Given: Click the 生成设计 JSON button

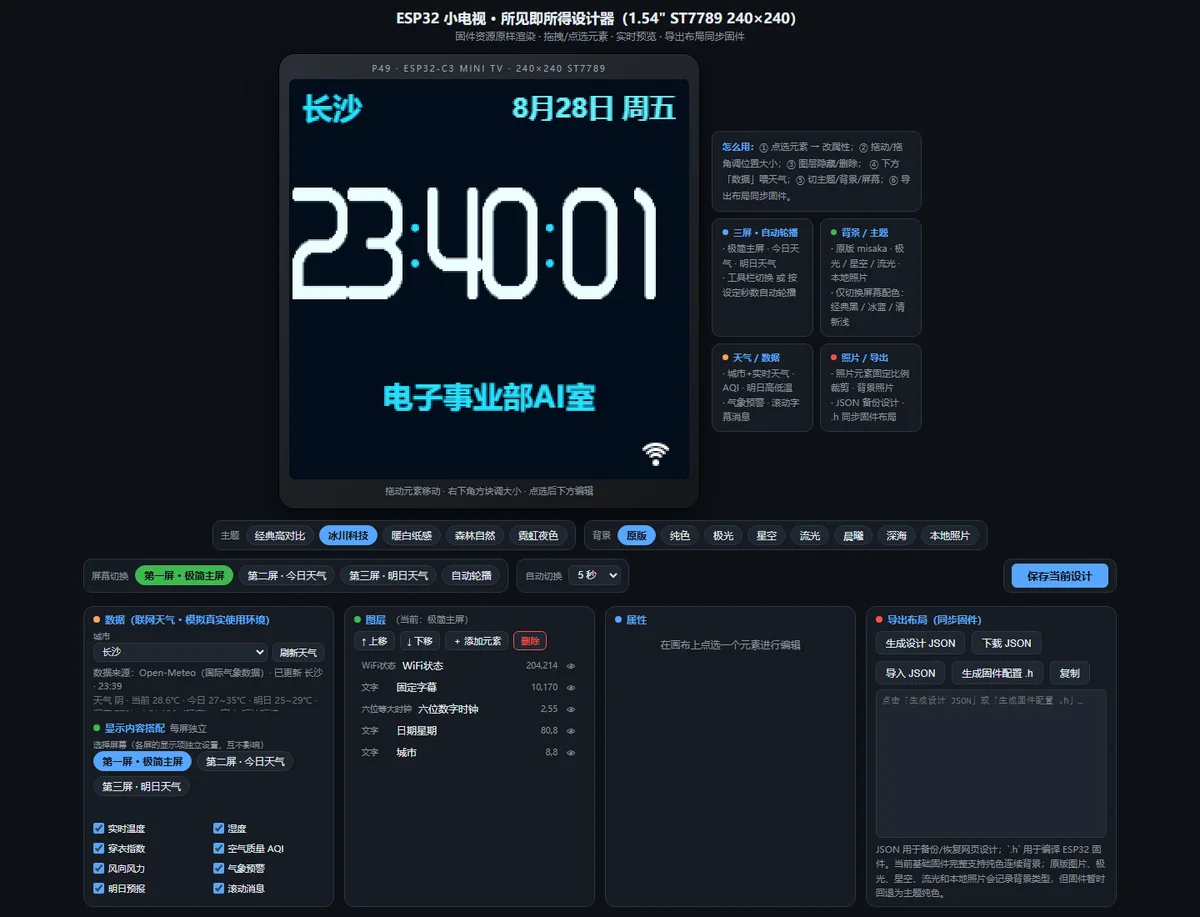Looking at the screenshot, I should tap(920, 643).
